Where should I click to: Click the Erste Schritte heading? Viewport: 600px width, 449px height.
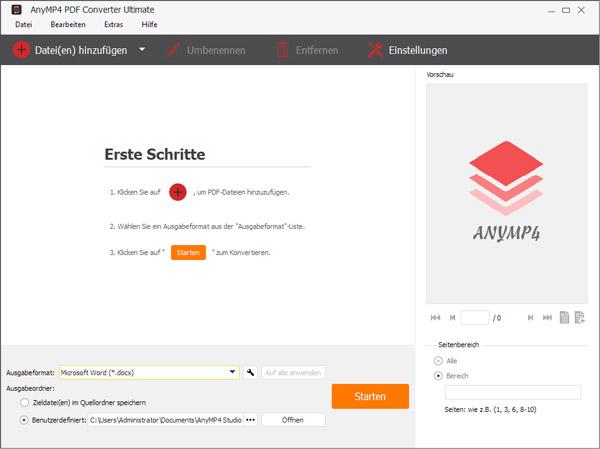click(155, 154)
